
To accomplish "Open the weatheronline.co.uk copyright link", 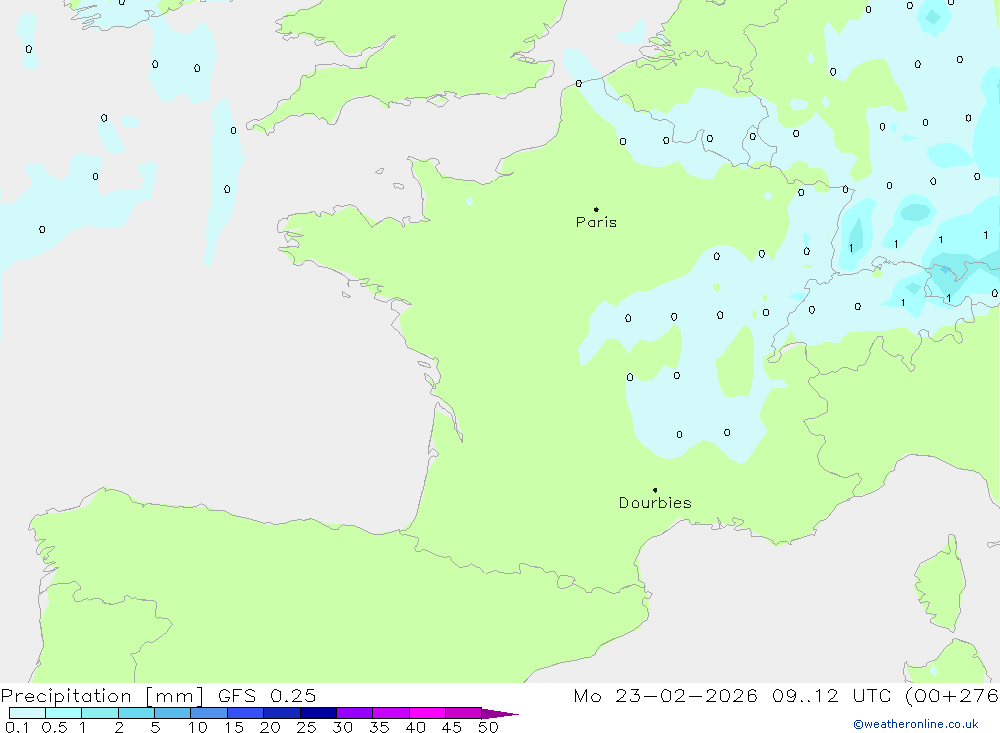I will click(x=916, y=724).
